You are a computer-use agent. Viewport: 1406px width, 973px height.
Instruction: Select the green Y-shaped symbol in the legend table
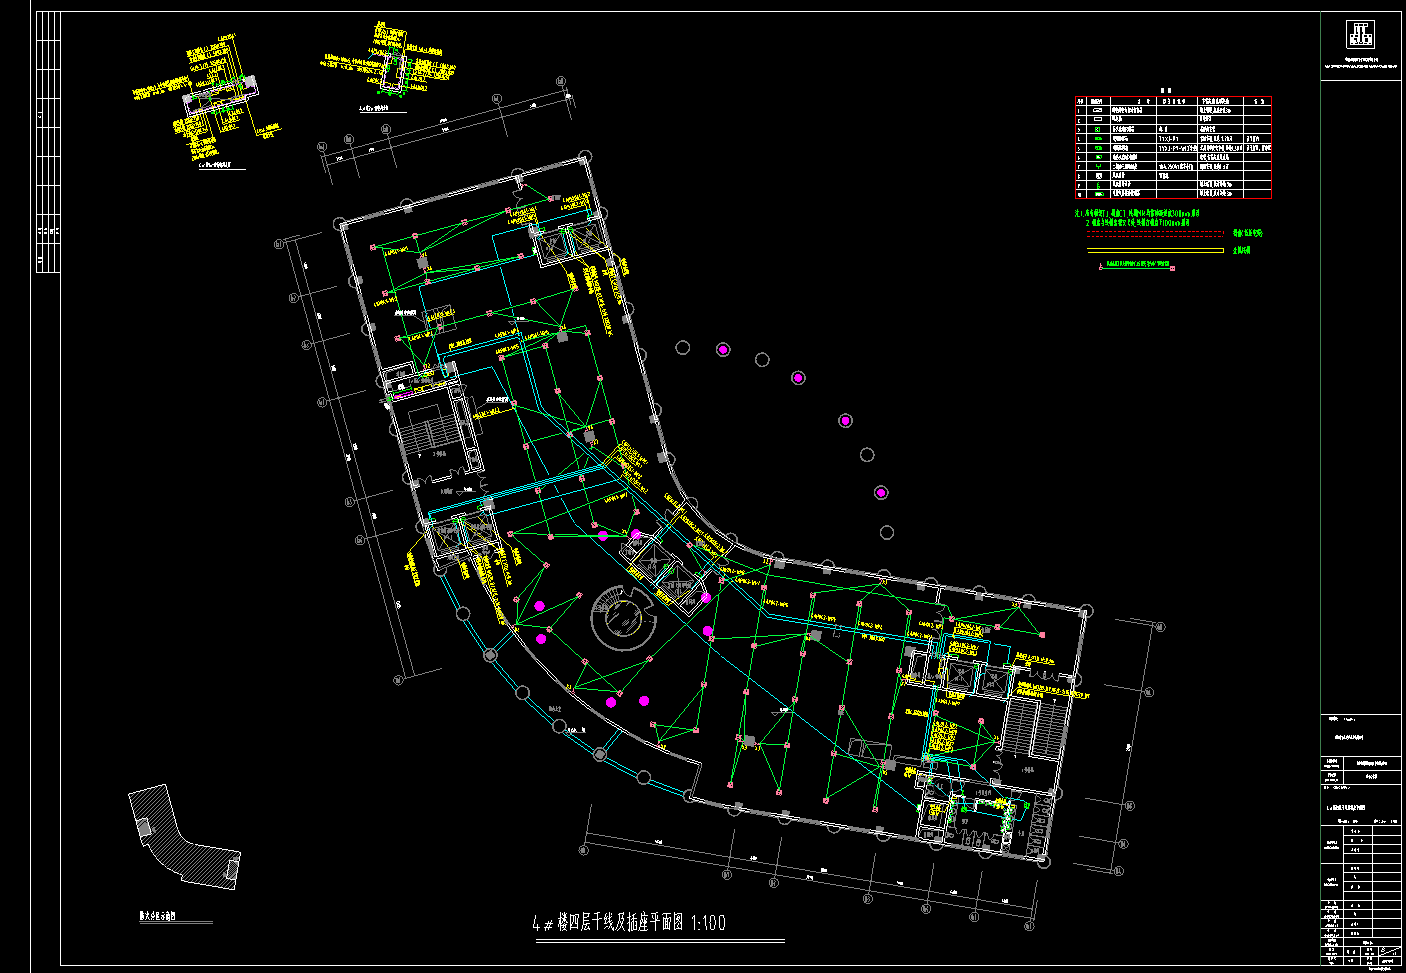click(1099, 167)
